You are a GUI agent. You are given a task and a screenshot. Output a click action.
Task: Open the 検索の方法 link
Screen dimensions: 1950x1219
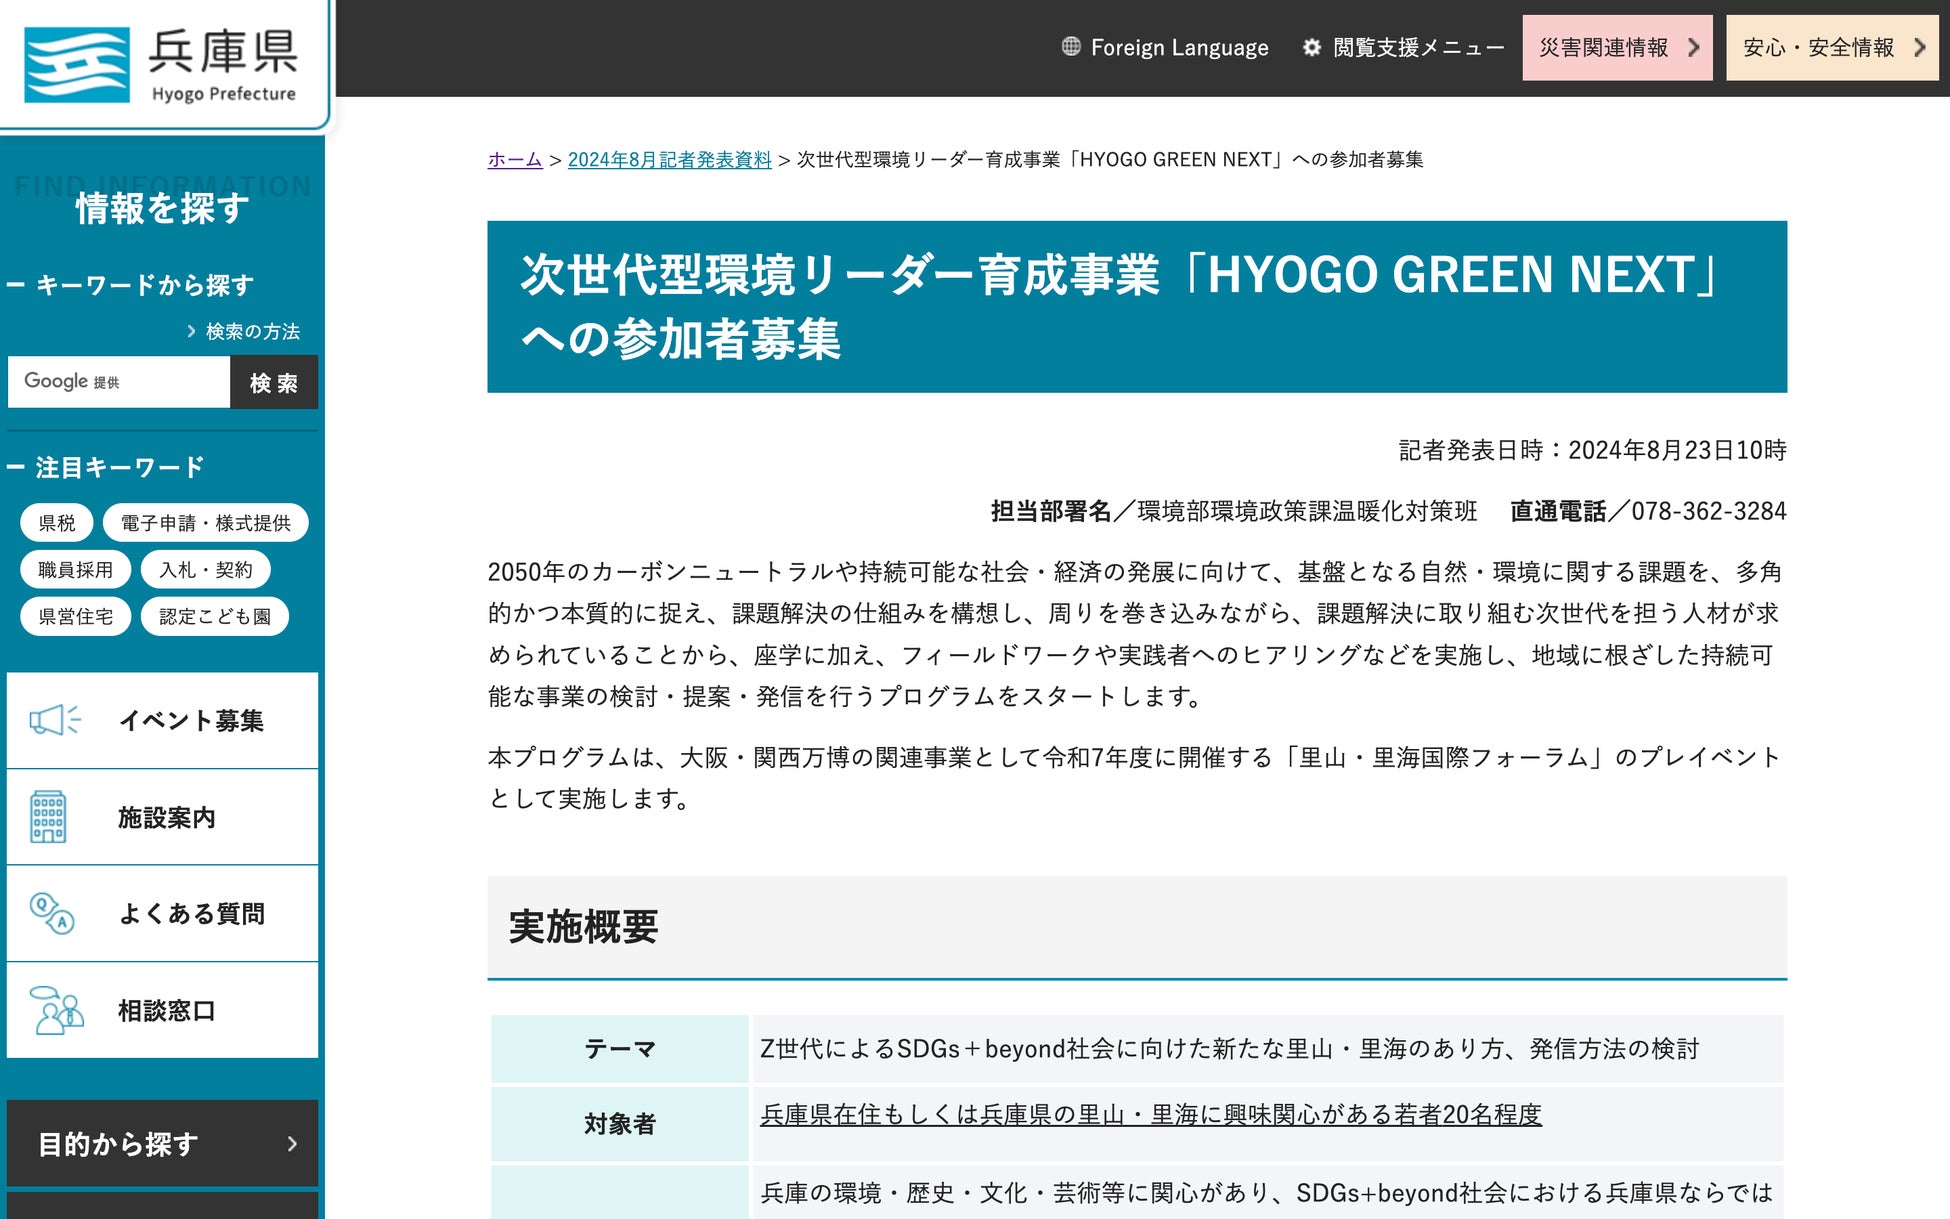[x=251, y=331]
